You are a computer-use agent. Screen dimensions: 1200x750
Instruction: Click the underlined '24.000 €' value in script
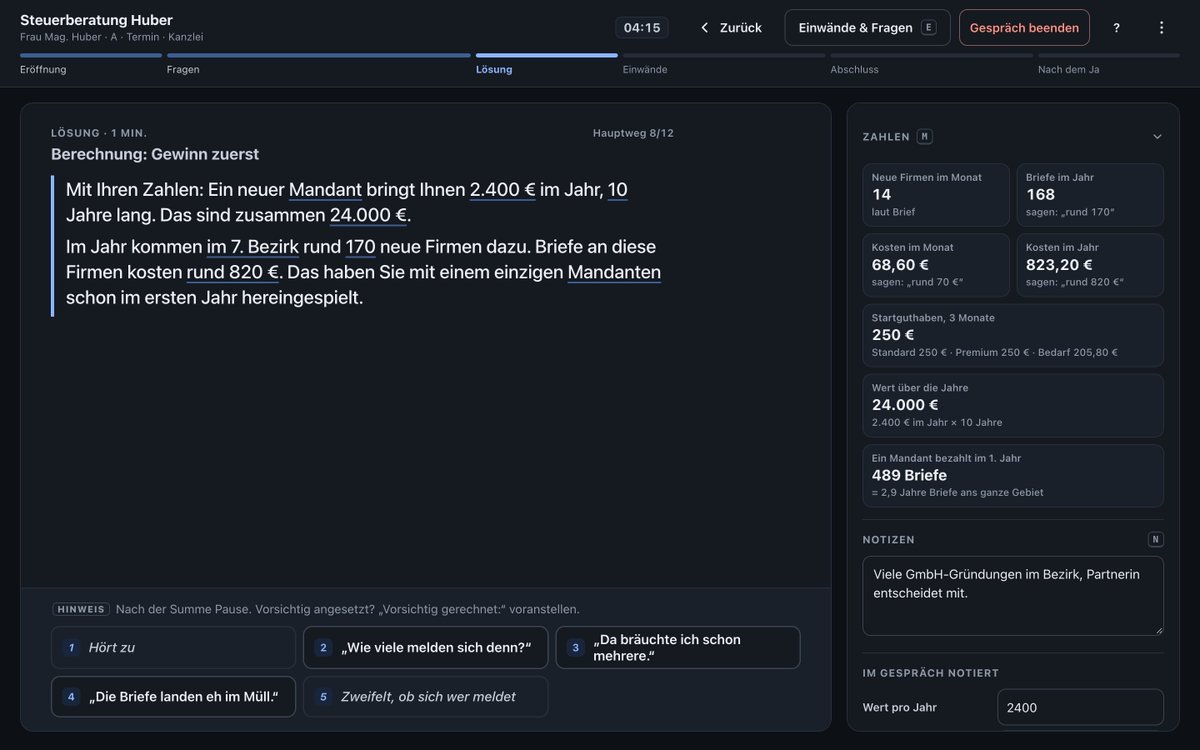(x=368, y=215)
